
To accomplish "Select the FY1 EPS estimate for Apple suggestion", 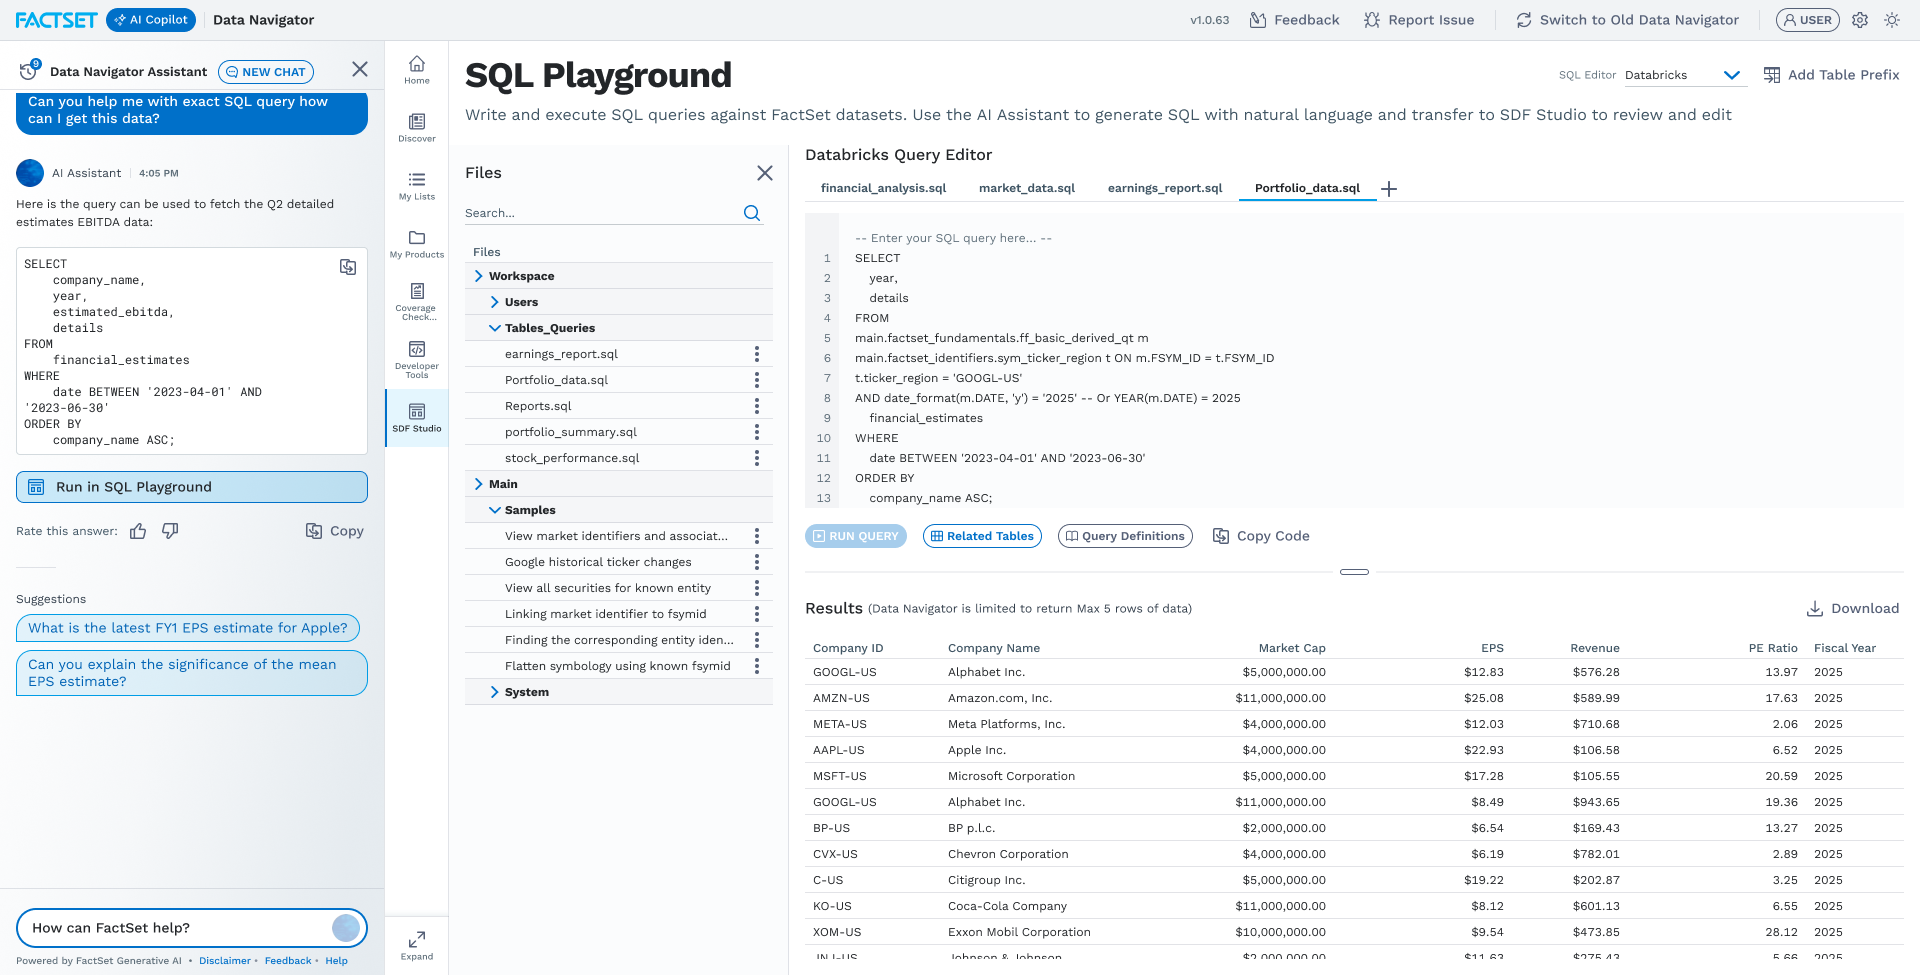I will click(x=188, y=628).
